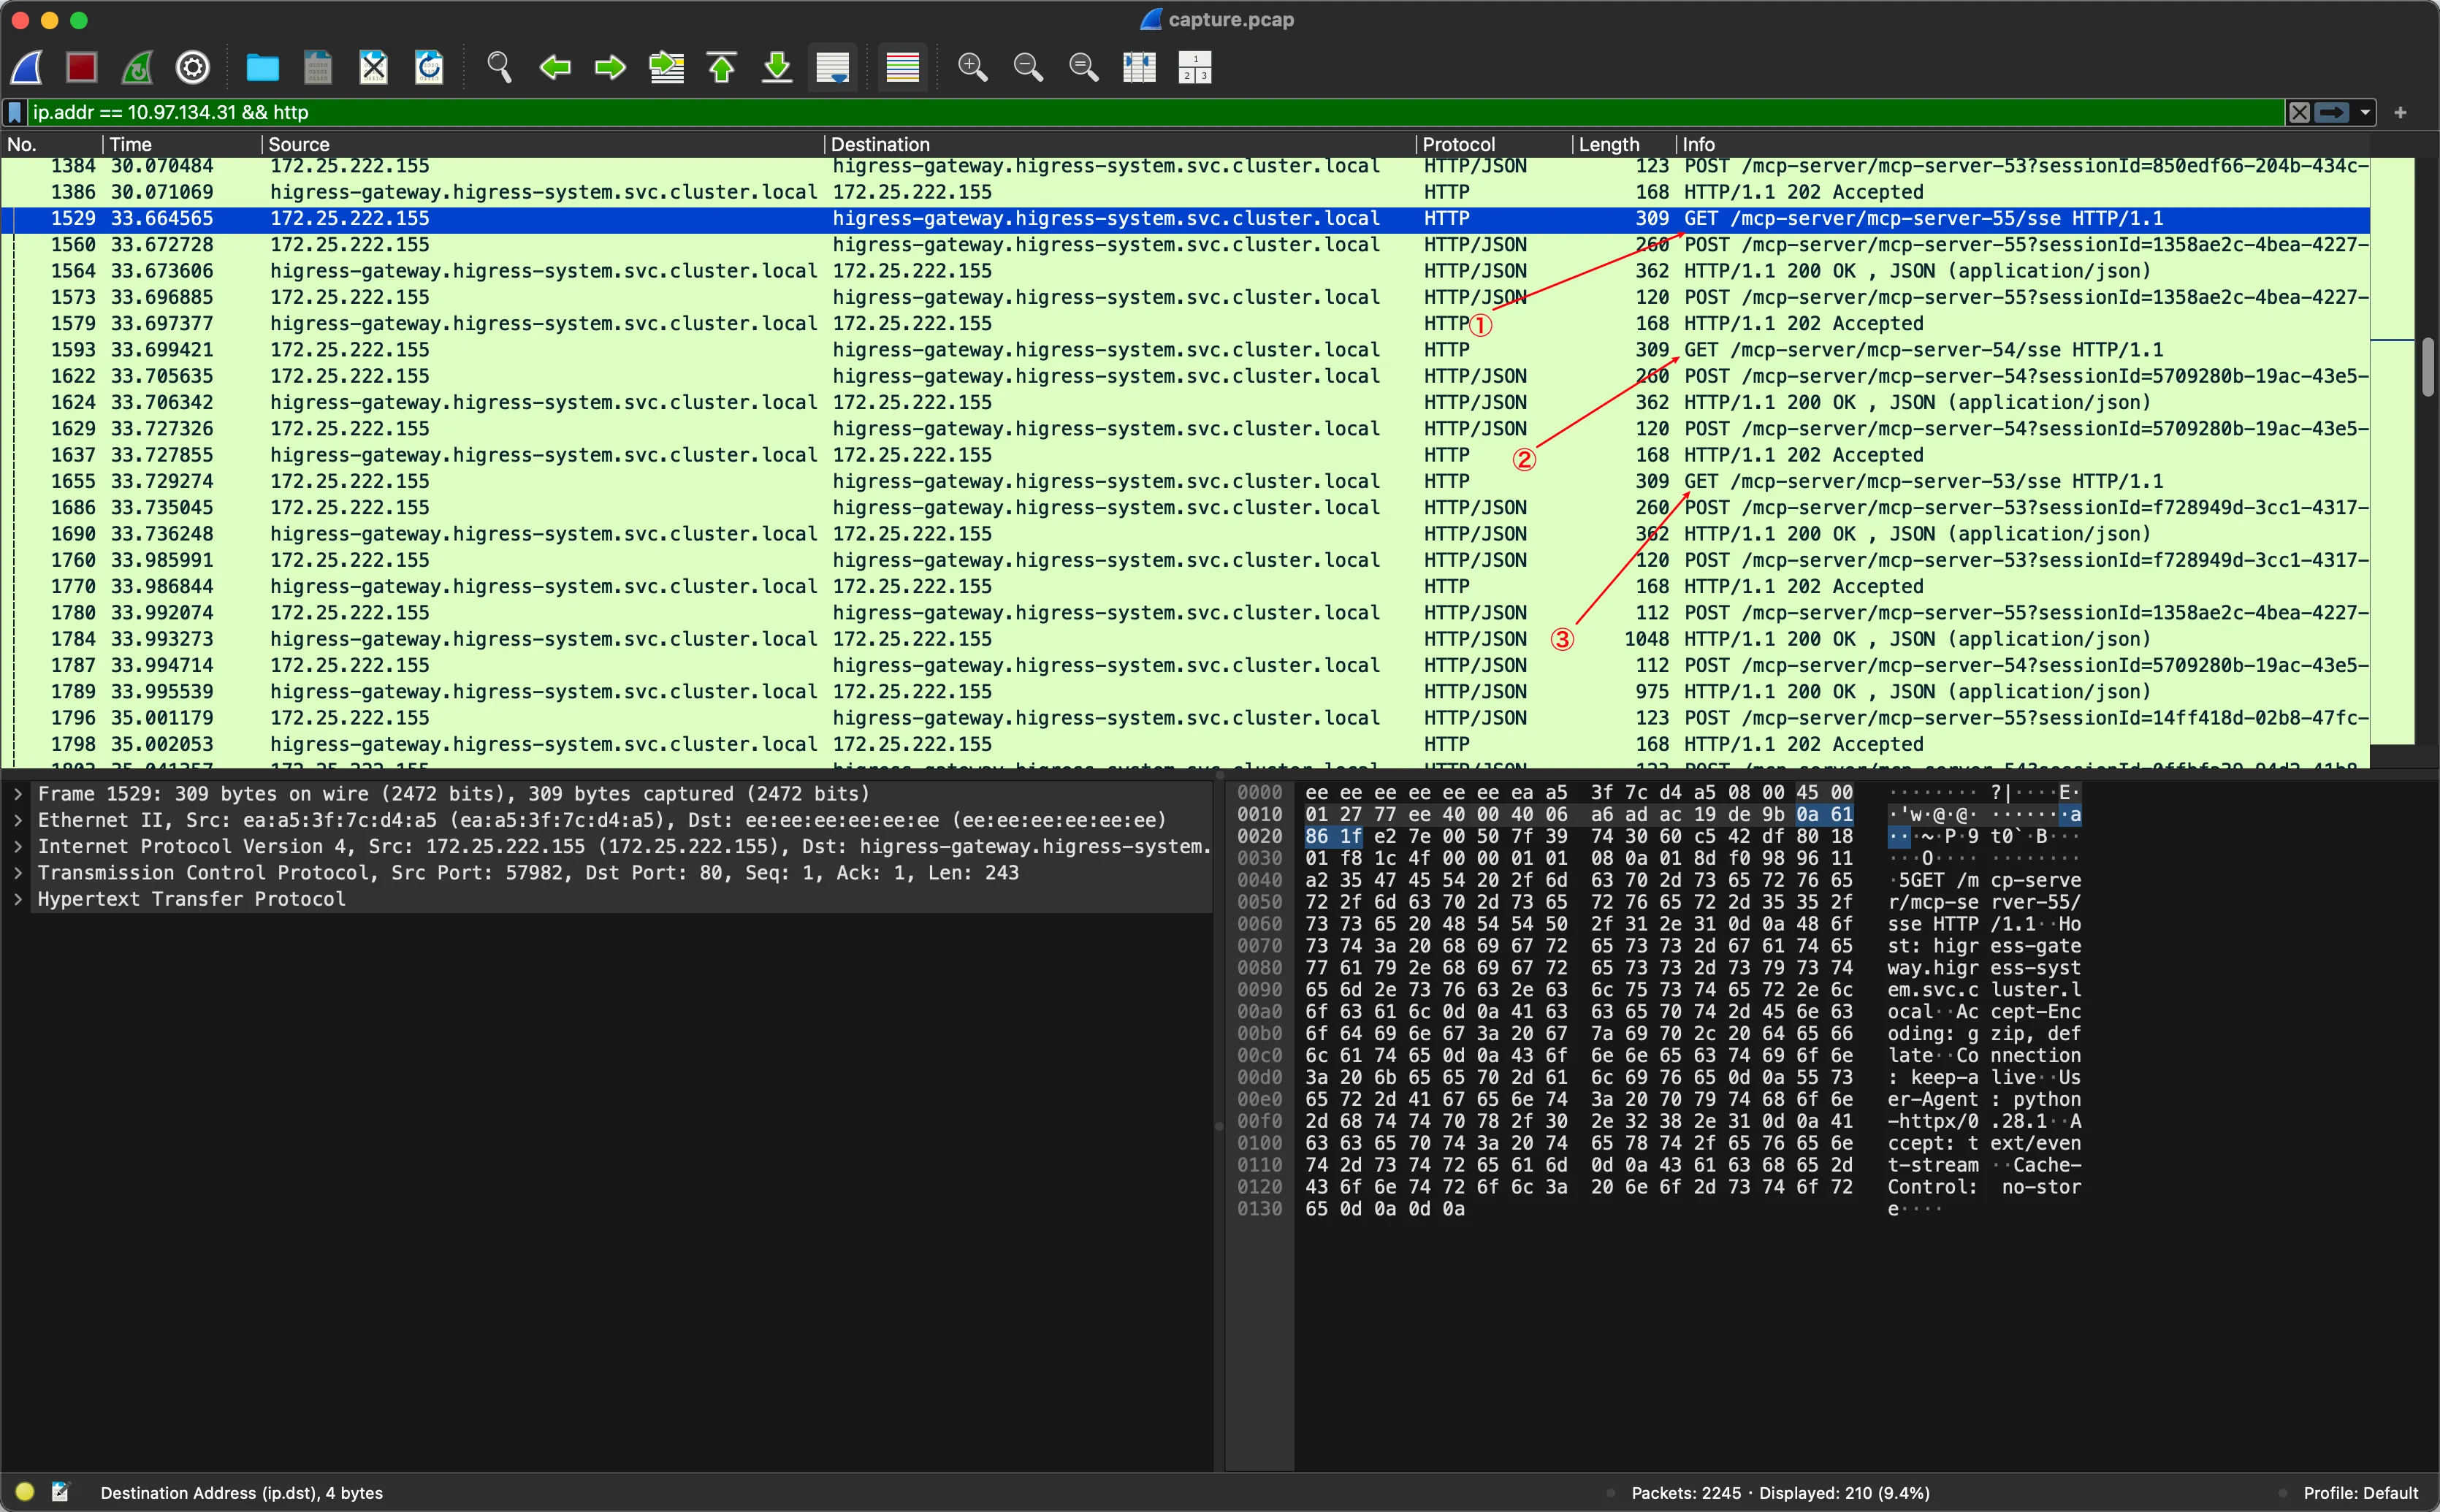This screenshot has height=1512, width=2440.
Task: Select packet 1637 at 33.727855
Action: (x=1185, y=455)
